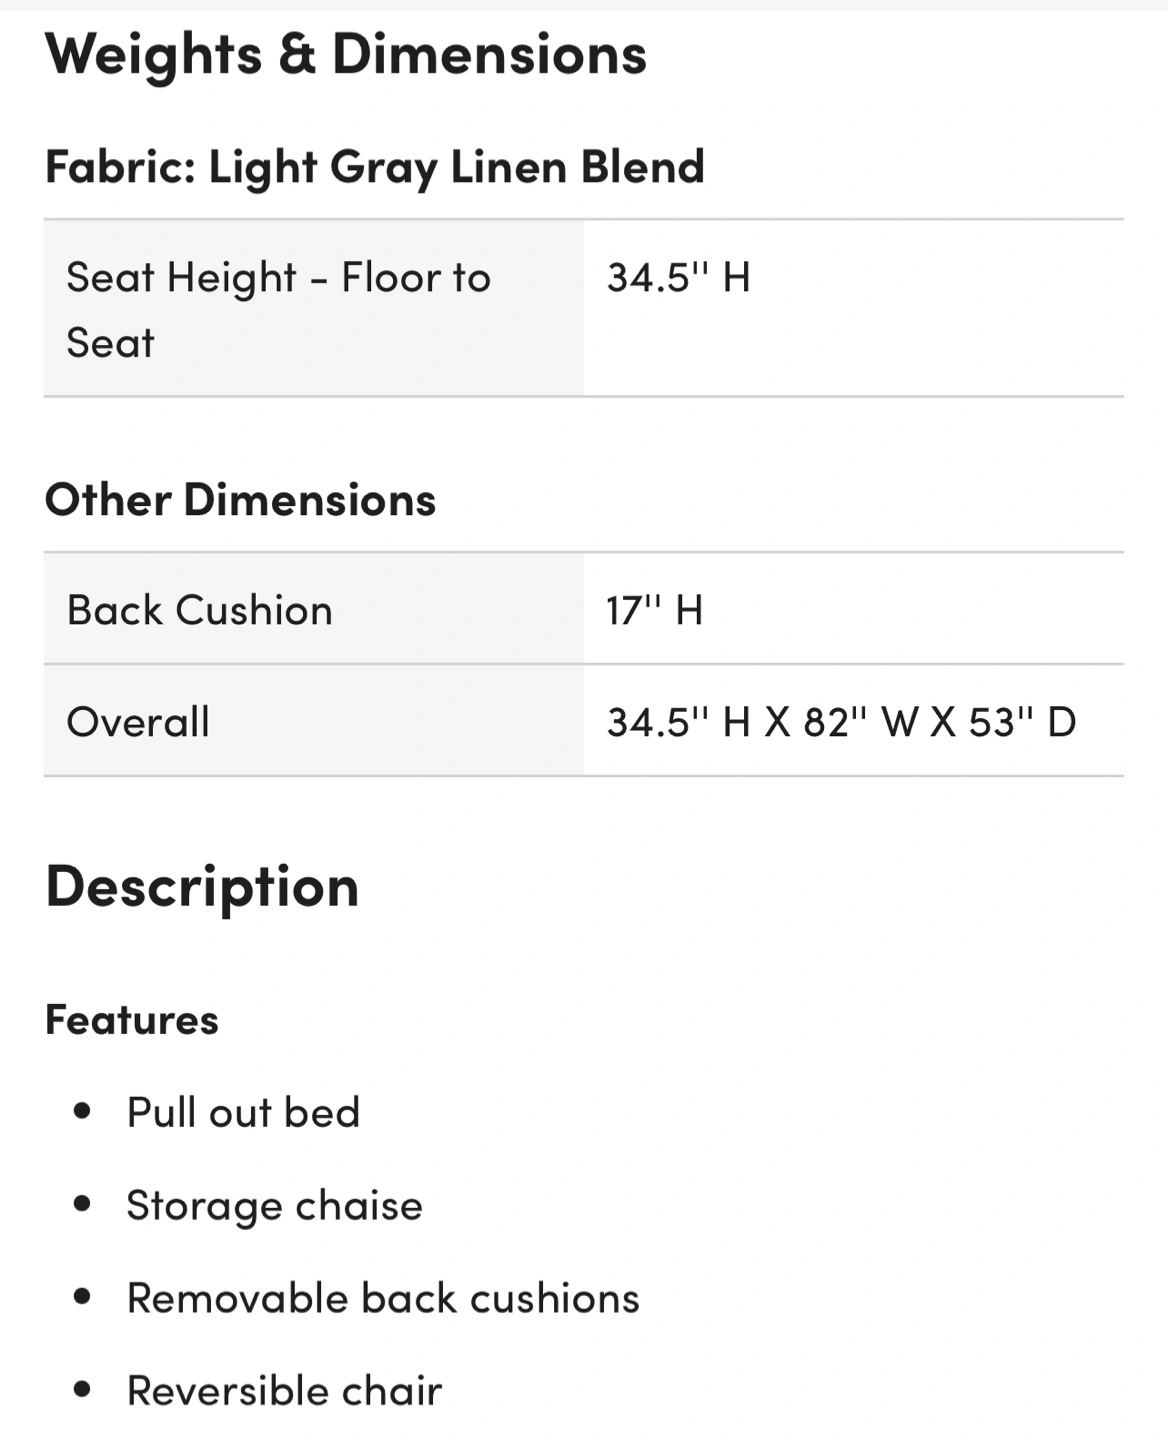1168x1440 pixels.
Task: Click the bullet before Reversible chair
Action: click(x=83, y=1390)
